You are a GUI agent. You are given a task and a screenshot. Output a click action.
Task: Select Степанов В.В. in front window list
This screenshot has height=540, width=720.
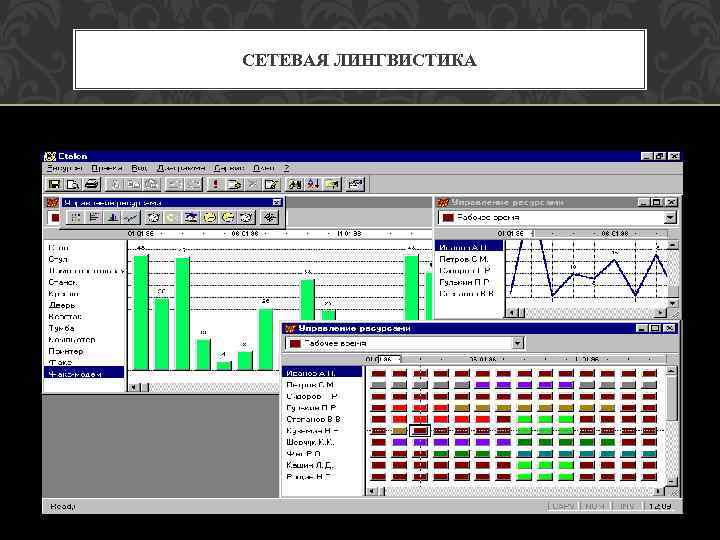[x=314, y=419]
